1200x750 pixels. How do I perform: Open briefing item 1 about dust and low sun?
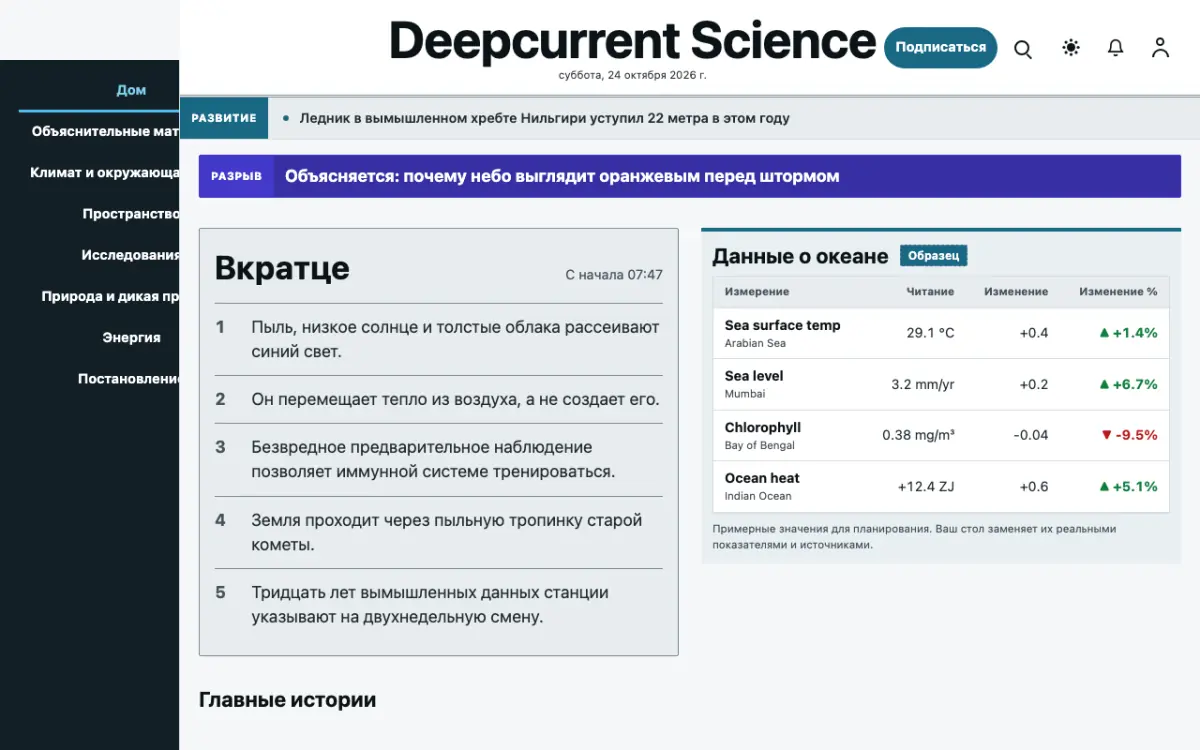(439, 339)
